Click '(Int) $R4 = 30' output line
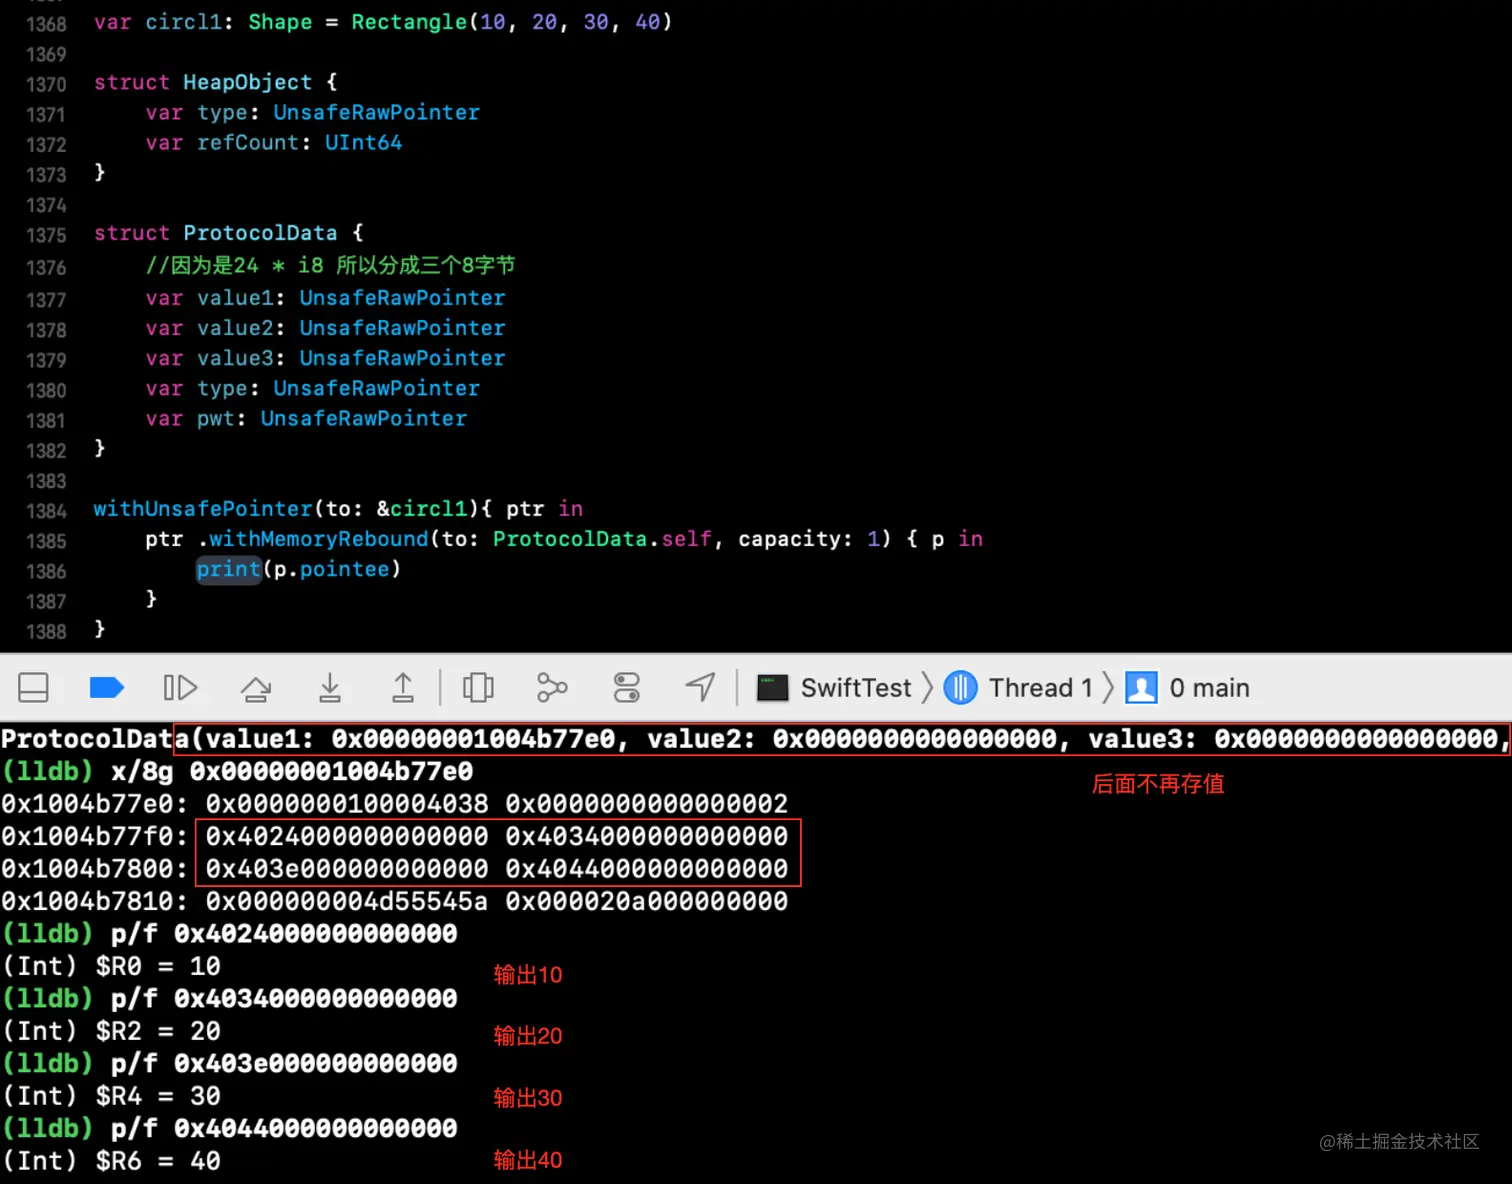 tap(111, 1096)
